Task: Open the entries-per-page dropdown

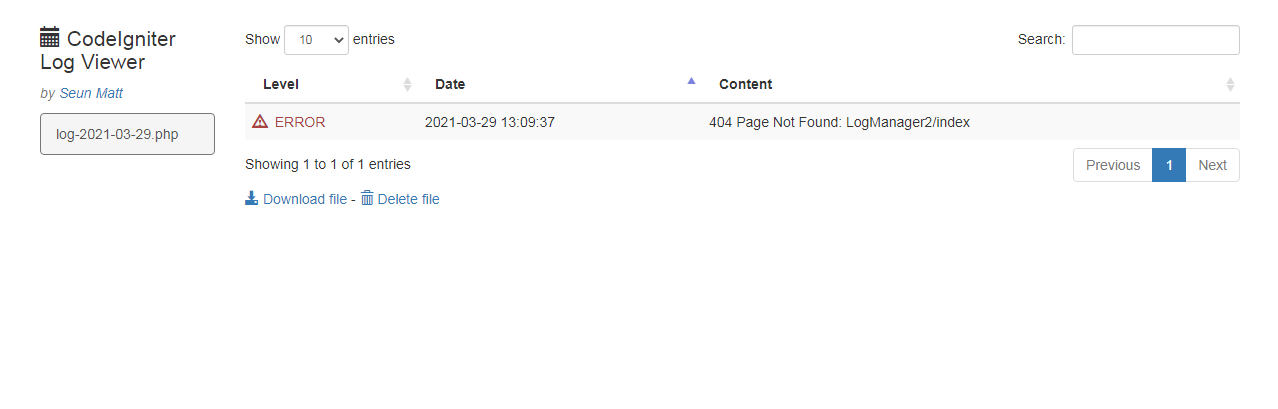Action: click(316, 40)
